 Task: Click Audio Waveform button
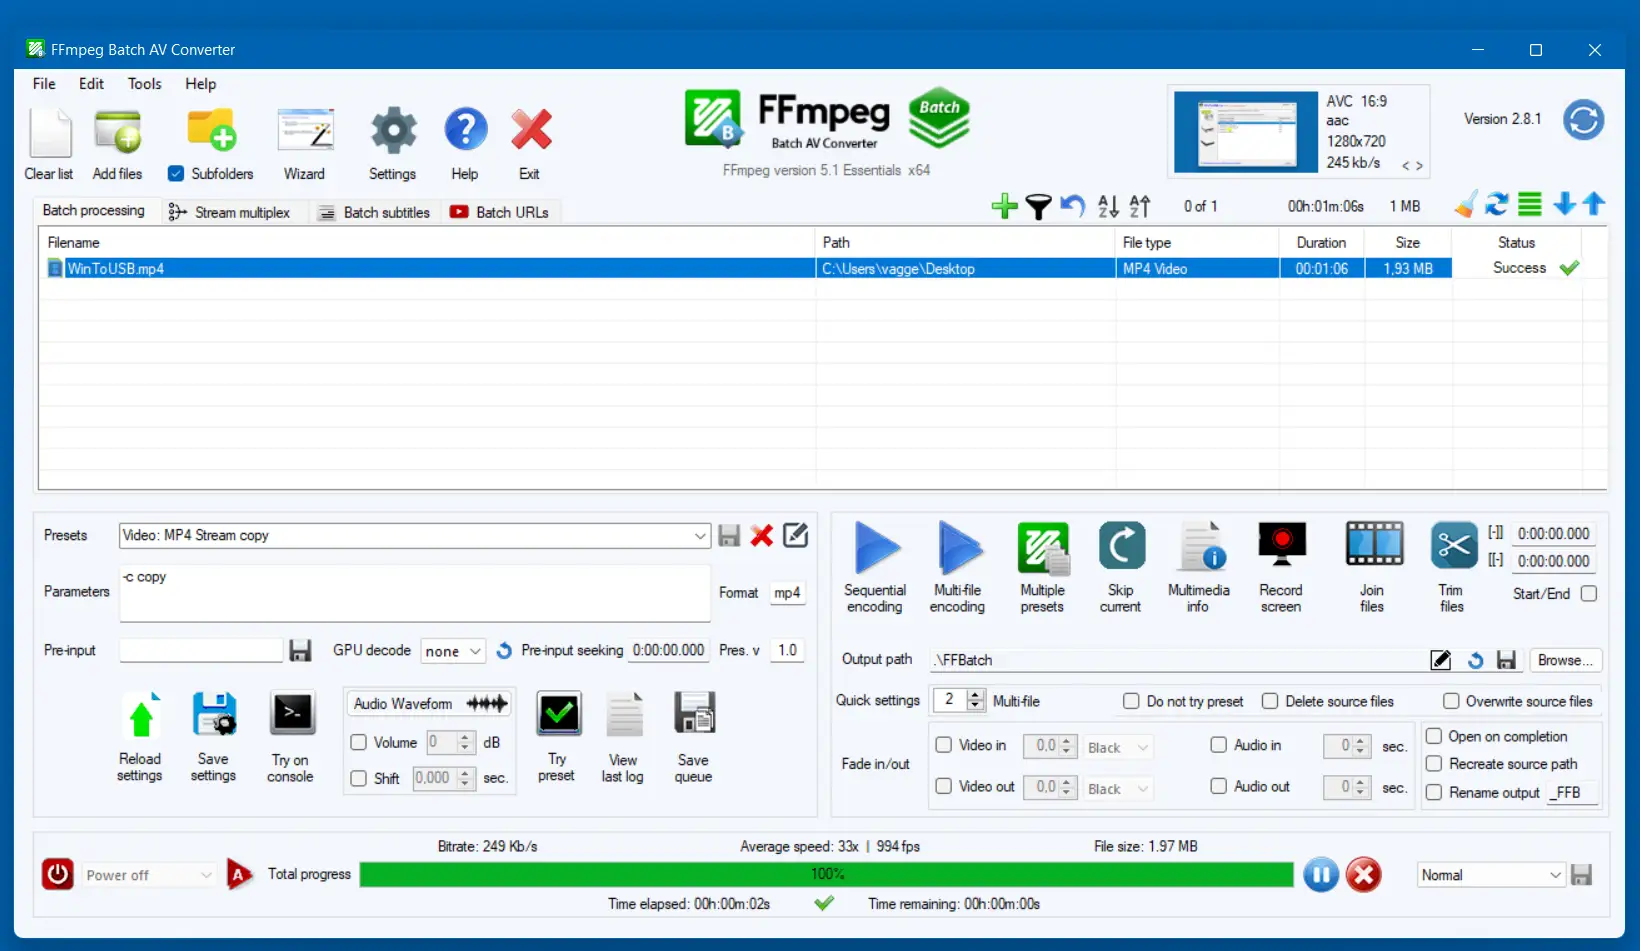tap(430, 704)
